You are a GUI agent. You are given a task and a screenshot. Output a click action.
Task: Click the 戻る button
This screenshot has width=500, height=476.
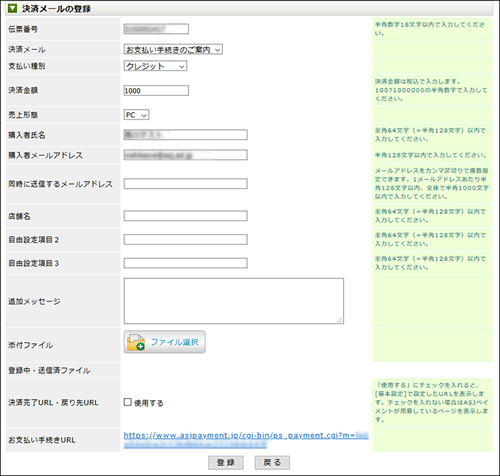tap(272, 463)
